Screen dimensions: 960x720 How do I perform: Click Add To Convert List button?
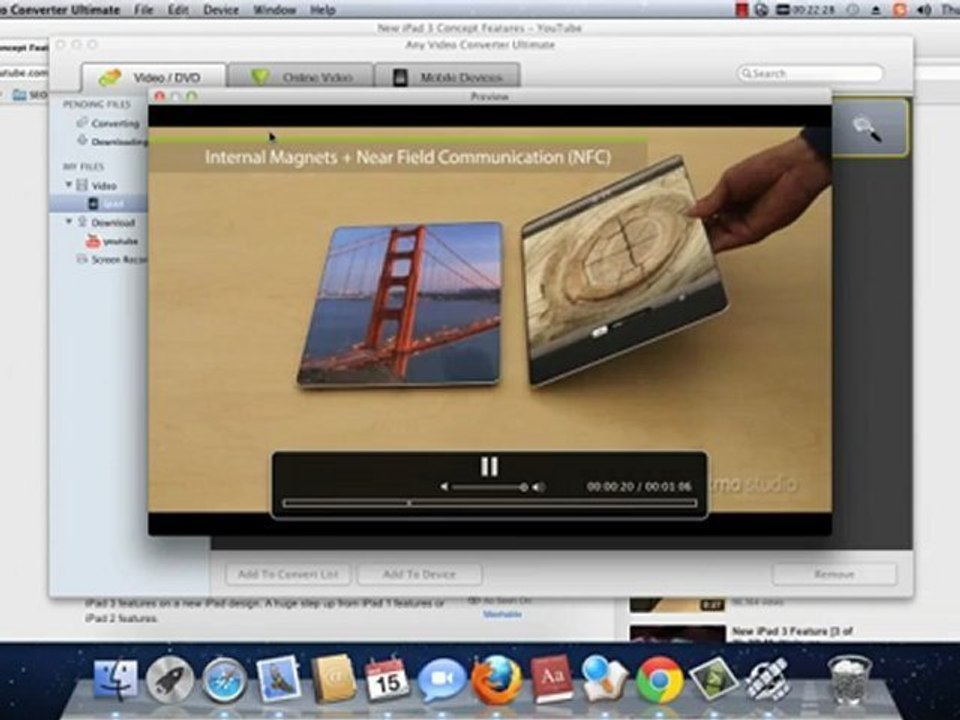(x=288, y=574)
